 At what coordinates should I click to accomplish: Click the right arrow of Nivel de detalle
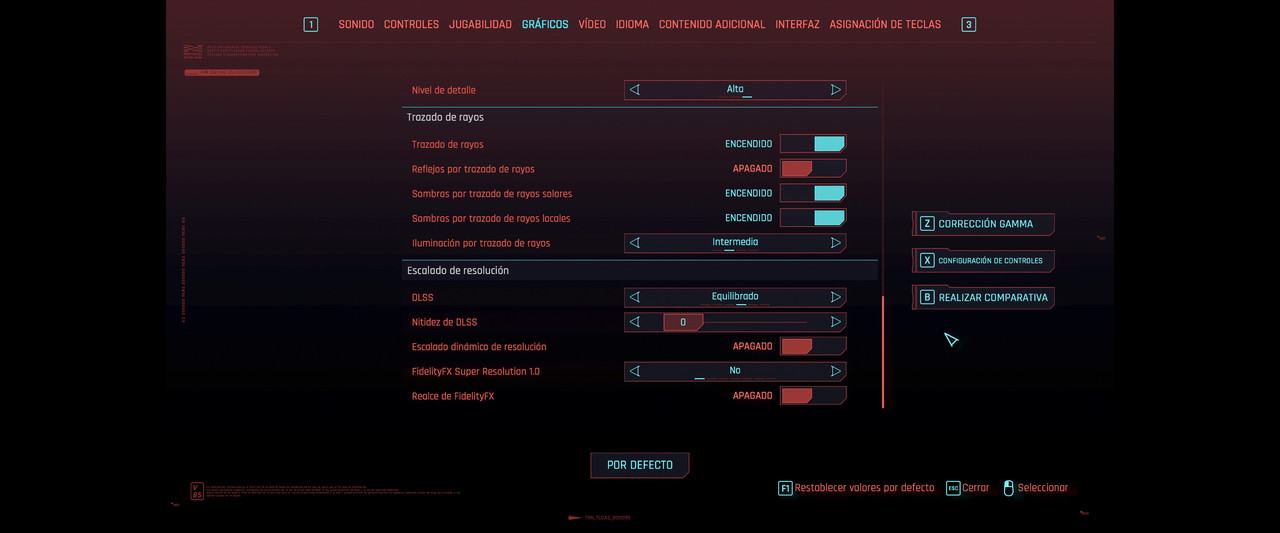coord(836,90)
